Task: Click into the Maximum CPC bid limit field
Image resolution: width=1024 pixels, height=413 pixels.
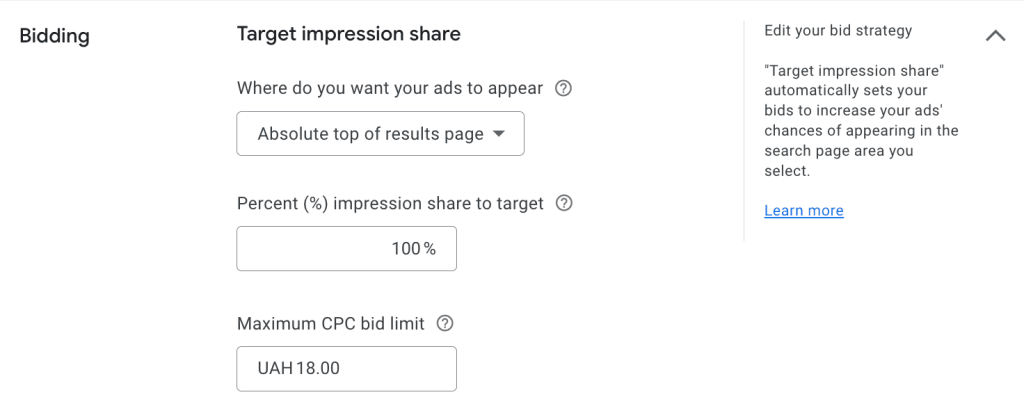Action: coord(346,368)
